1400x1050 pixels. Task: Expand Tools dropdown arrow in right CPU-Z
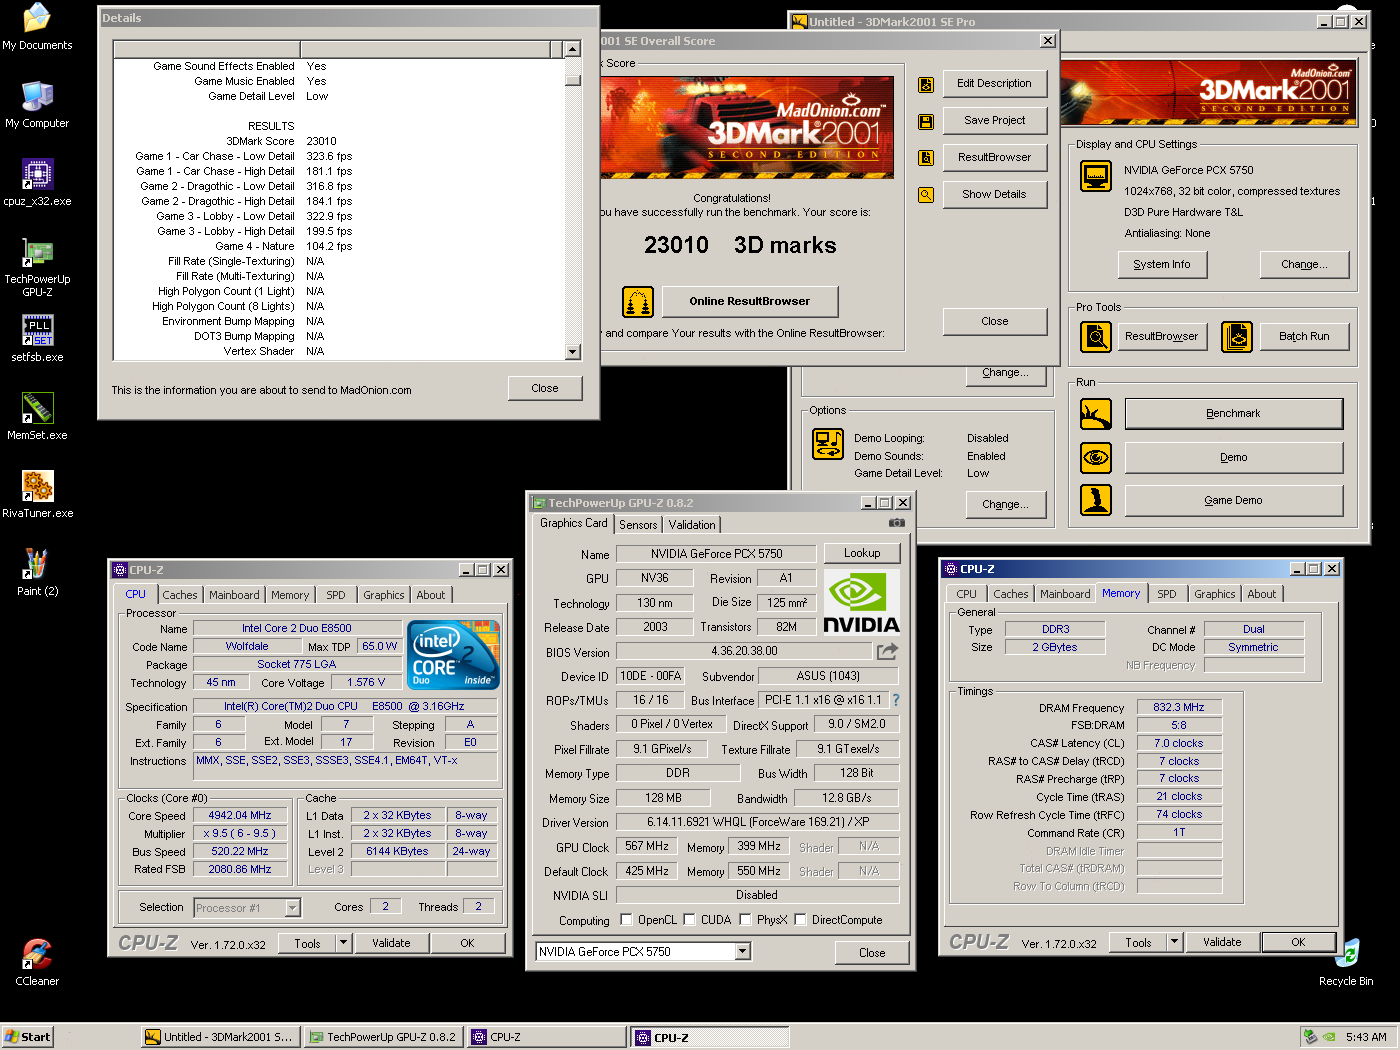pos(1175,942)
